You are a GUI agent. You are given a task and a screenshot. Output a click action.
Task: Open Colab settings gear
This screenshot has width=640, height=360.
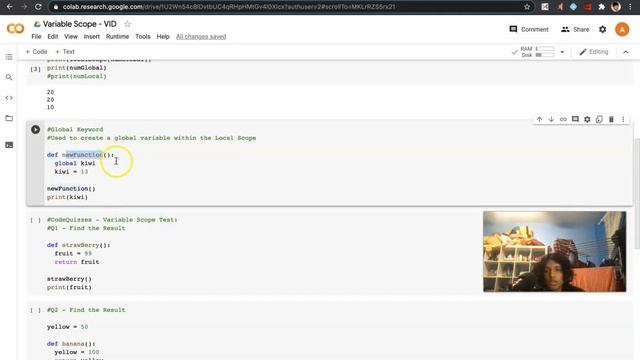(602, 29)
